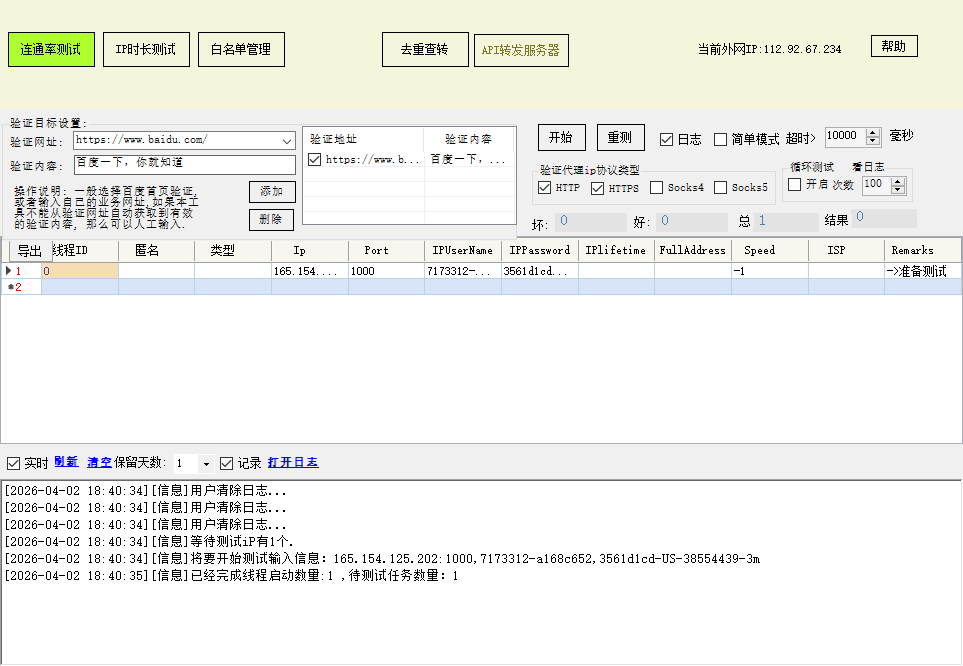The height and width of the screenshot is (666, 963).
Task: Toggle the 日志 checkbox
Action: pos(666,139)
